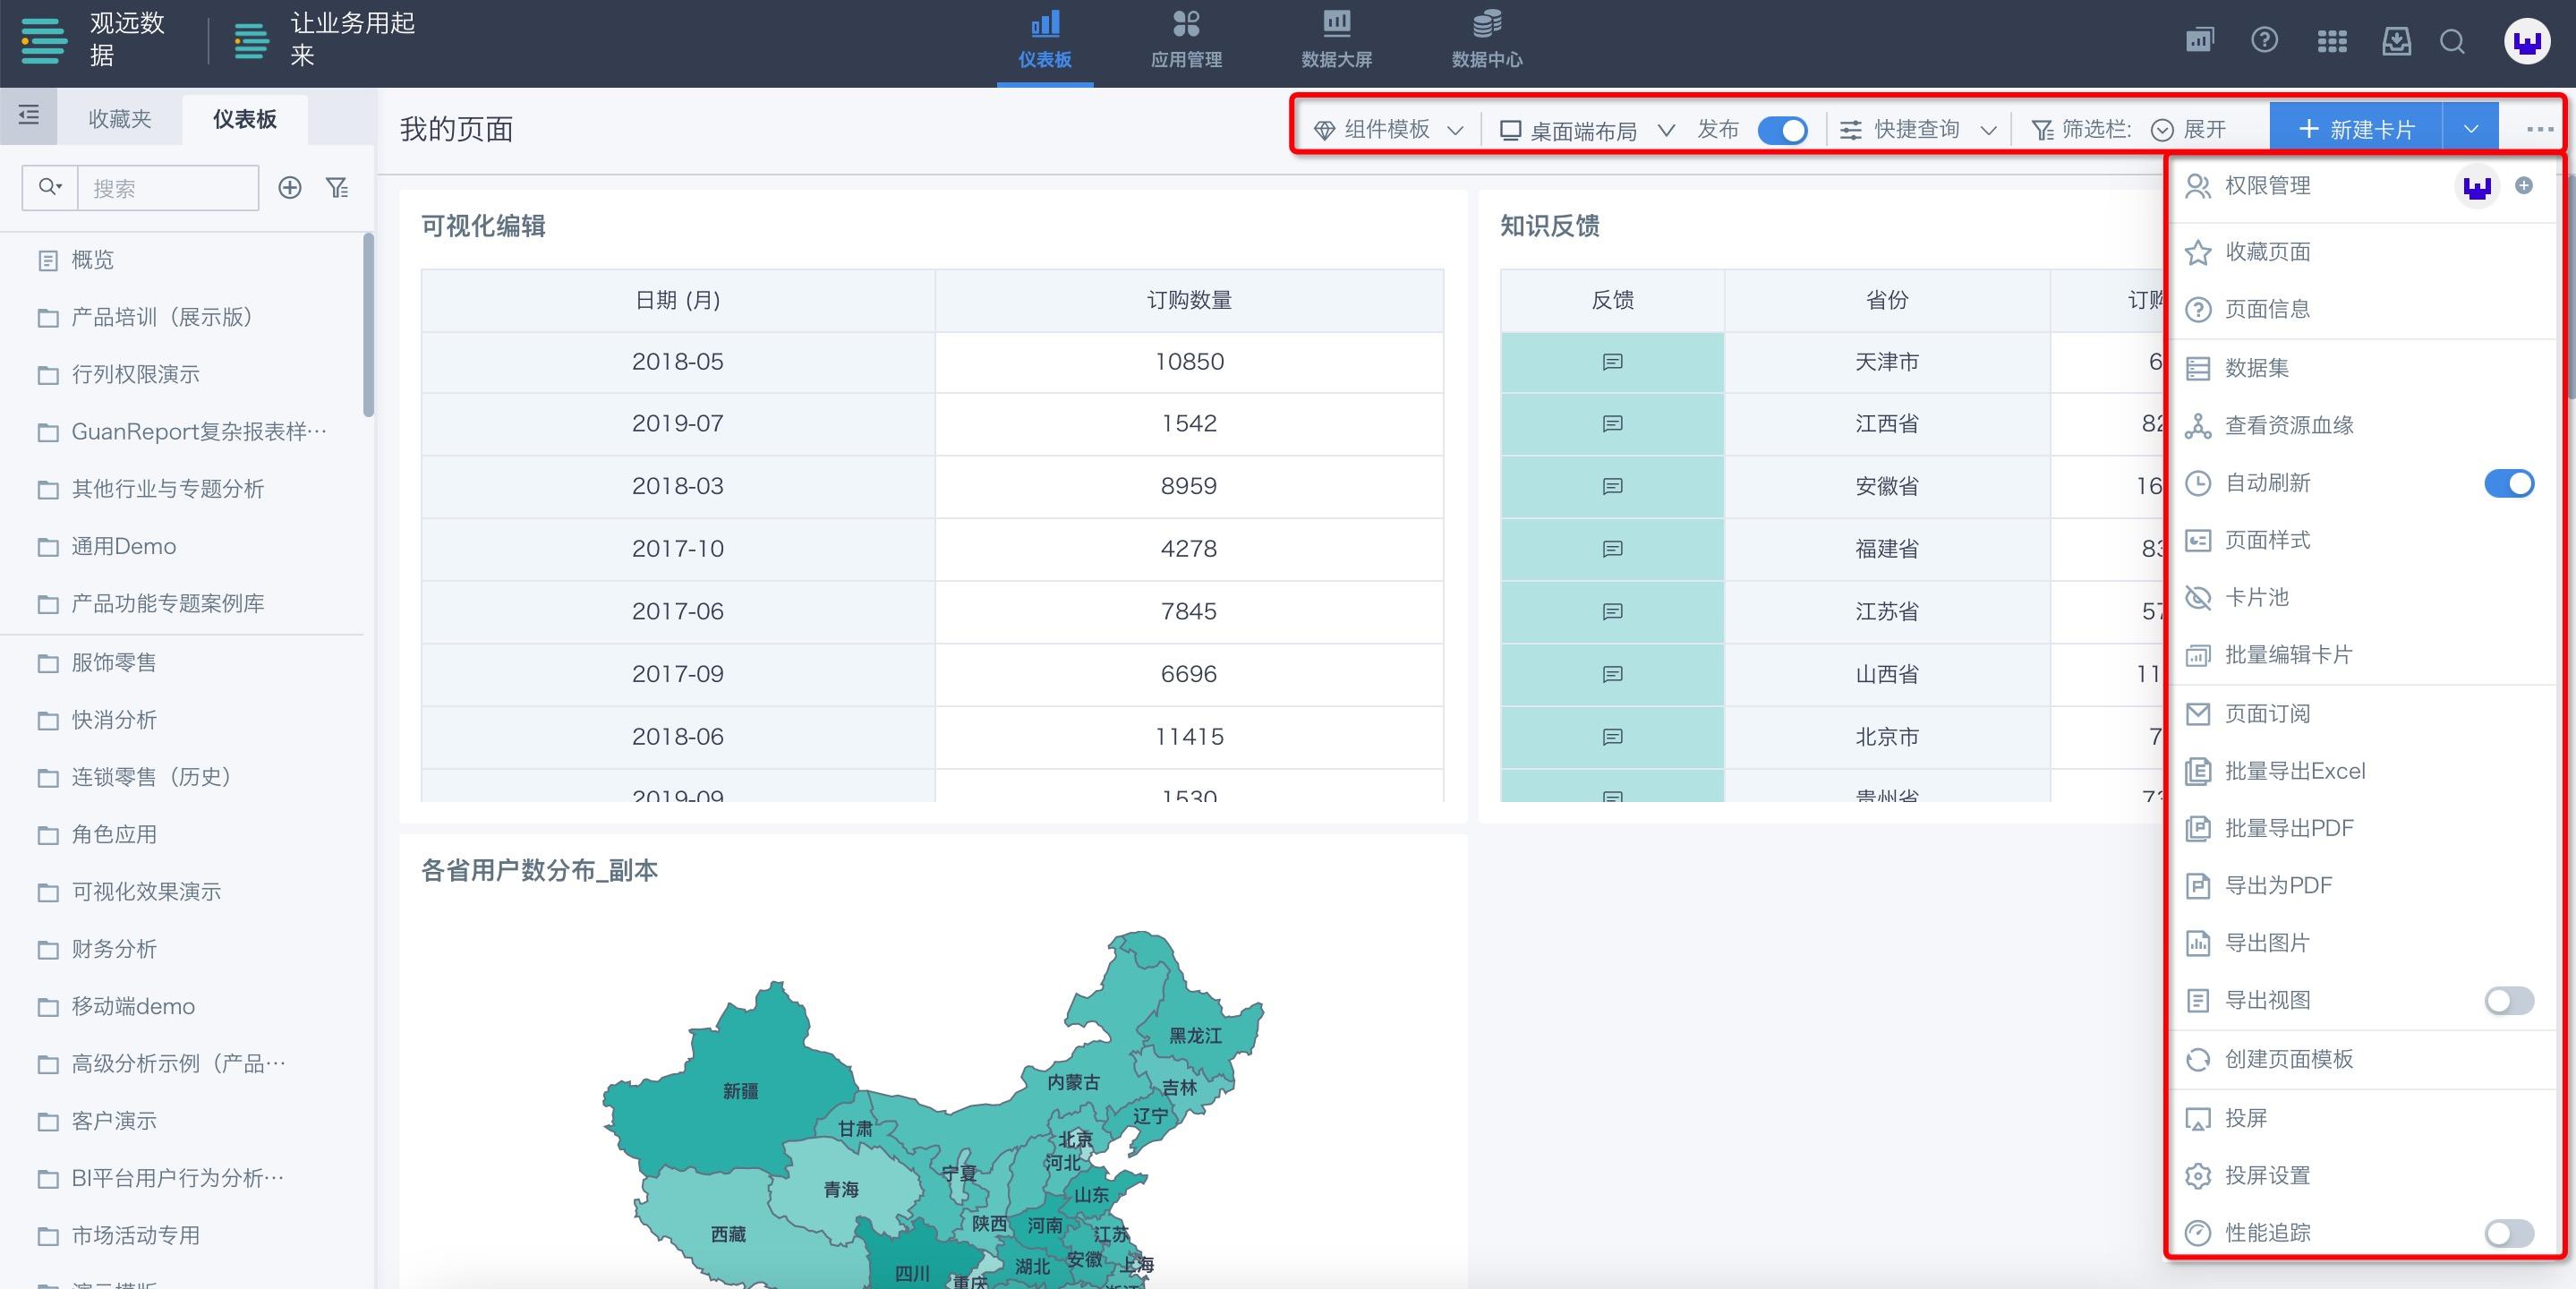
Task: Add a user in 权限管理 plus icon
Action: (x=2524, y=186)
